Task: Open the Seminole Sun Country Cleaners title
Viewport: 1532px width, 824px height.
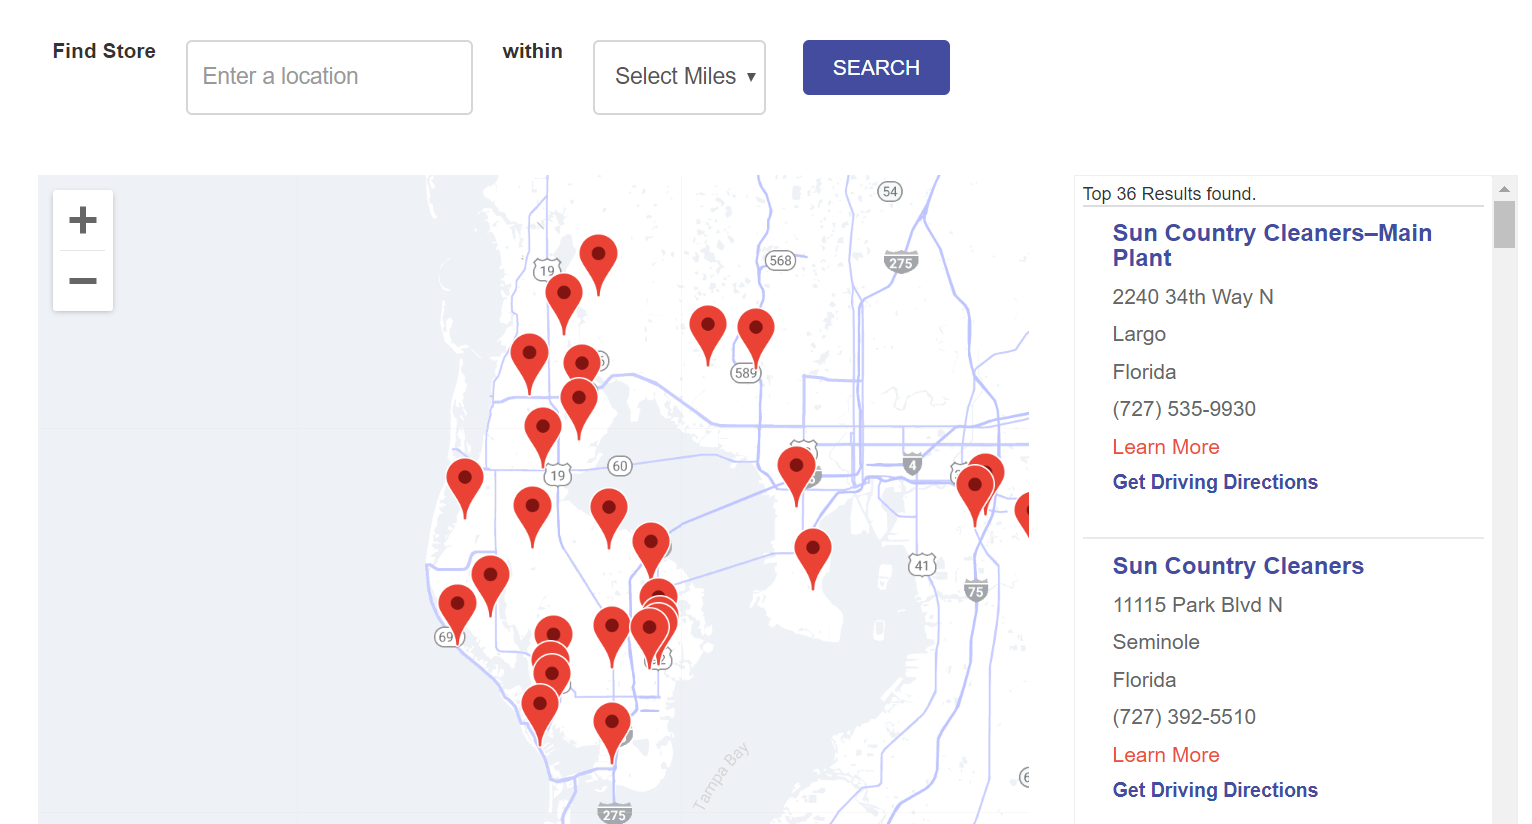Action: 1237,566
